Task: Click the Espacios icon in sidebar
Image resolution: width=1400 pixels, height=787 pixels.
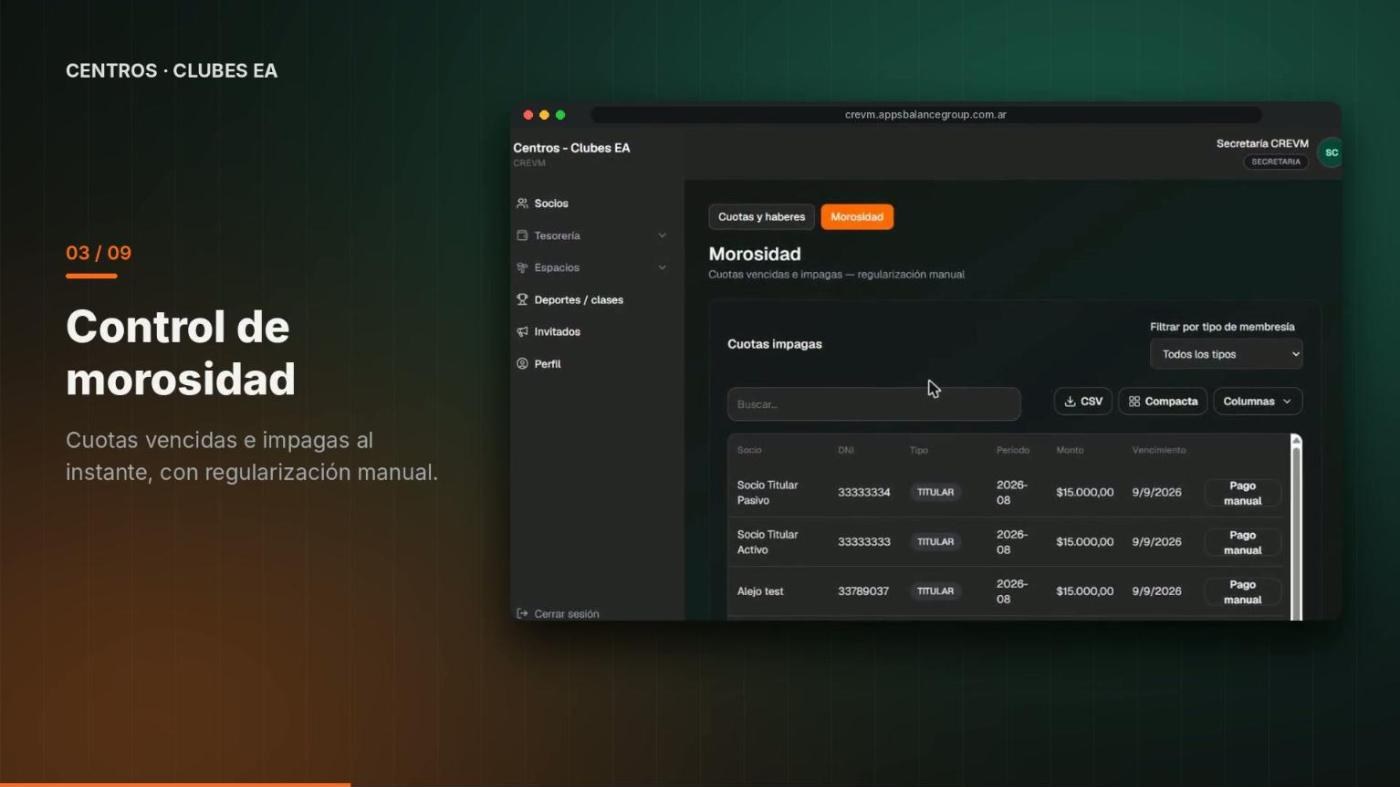Action: (522, 267)
